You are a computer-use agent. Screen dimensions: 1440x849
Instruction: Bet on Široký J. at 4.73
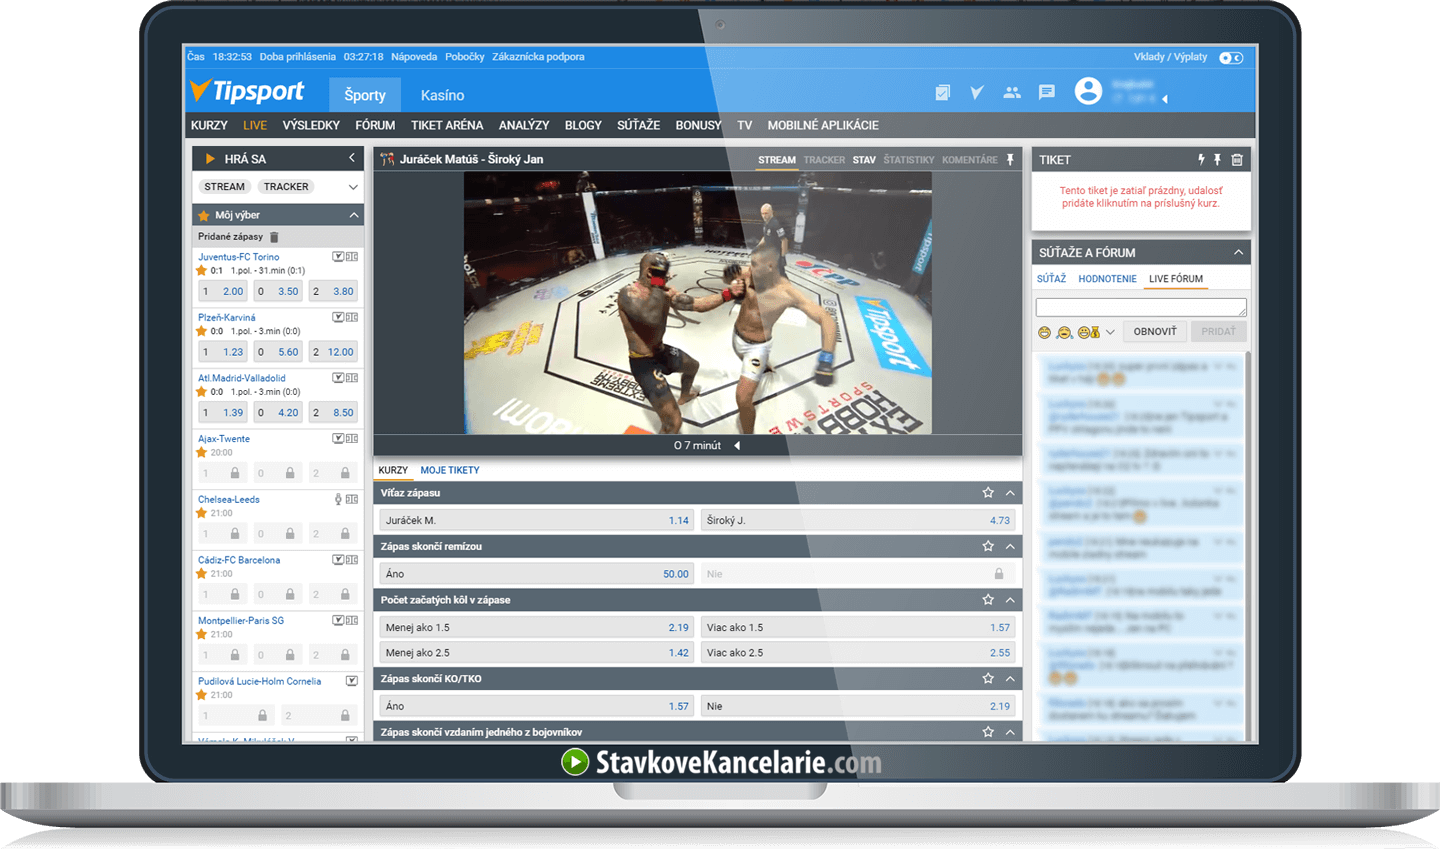pos(858,520)
